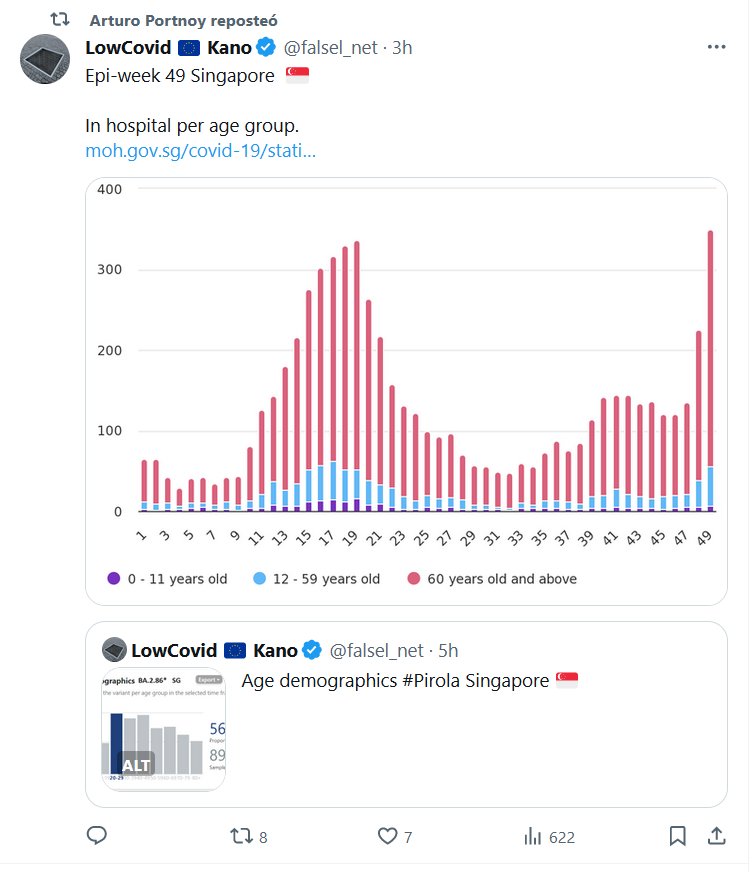Click the blue verified badge beside Kano
The image size is (754, 872).
[267, 47]
